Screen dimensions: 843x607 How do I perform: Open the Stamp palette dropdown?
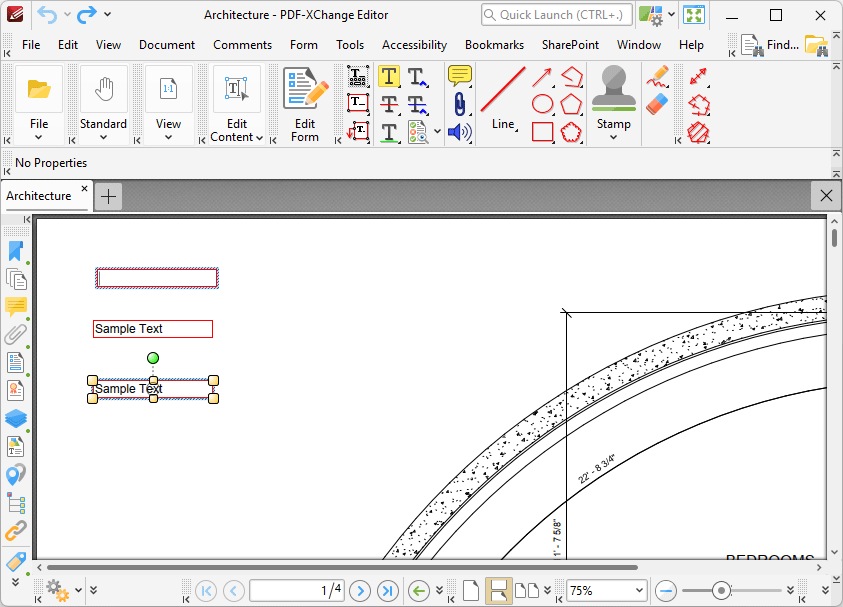613,138
